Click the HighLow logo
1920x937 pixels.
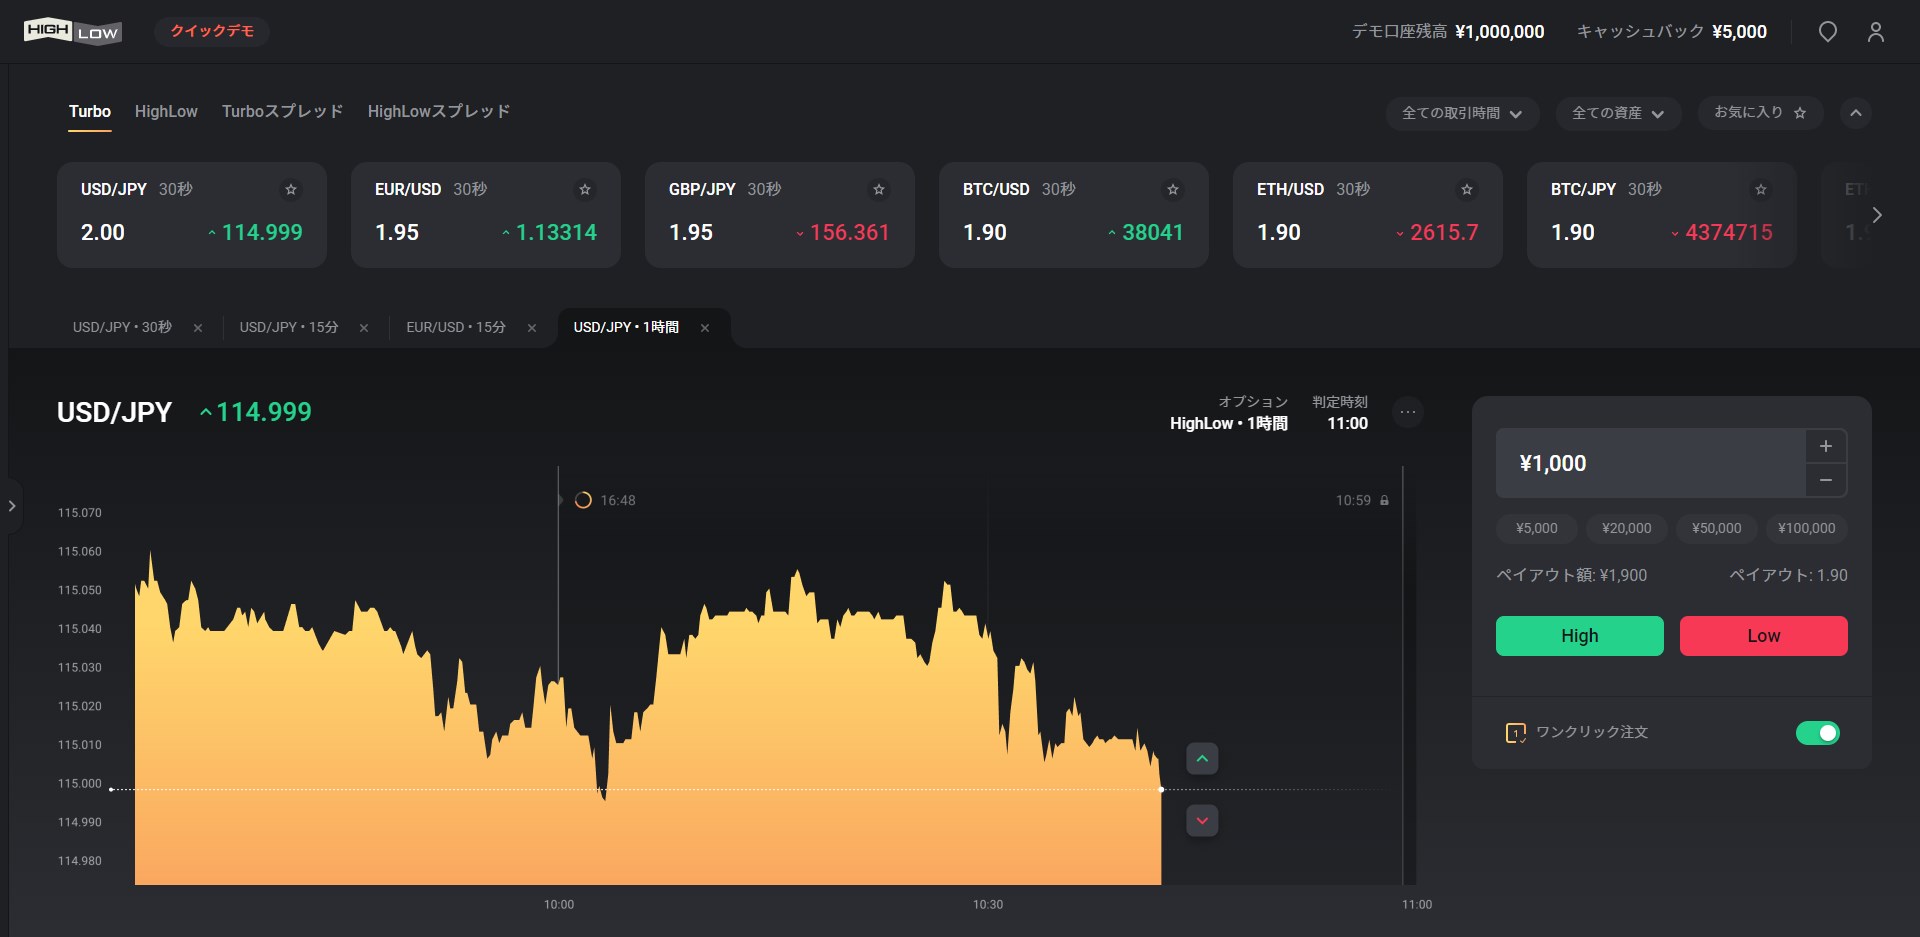tap(72, 31)
